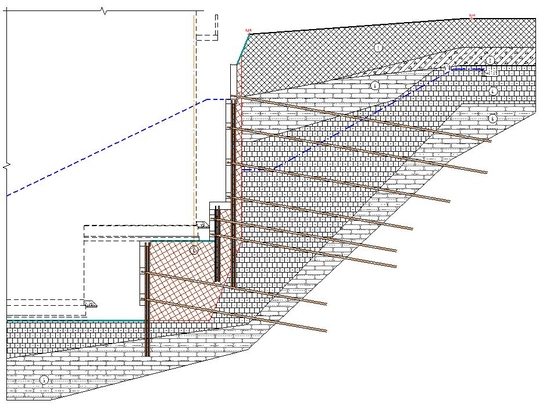Select dashed L-shaped outline near top
Viewport: 543px width, 404px height.
[207, 28]
